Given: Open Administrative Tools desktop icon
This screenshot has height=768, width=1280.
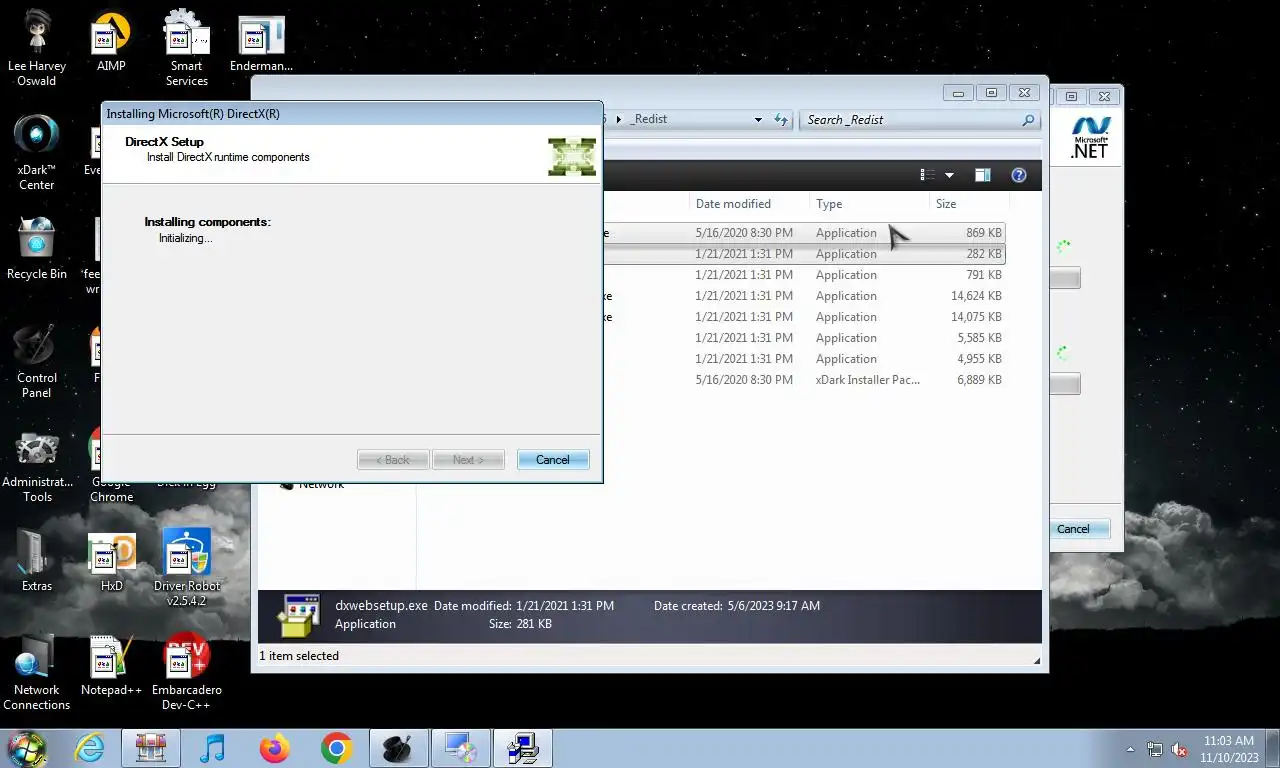Looking at the screenshot, I should (37, 467).
